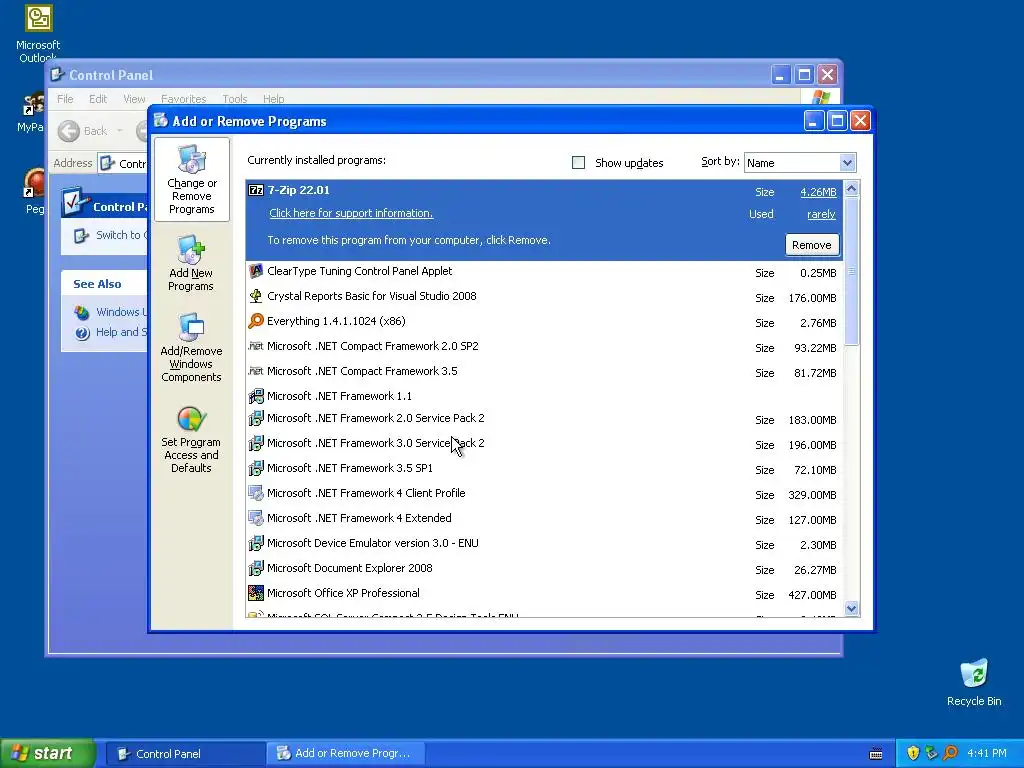Click the Windows Update globe icon under See Also

pos(82,312)
